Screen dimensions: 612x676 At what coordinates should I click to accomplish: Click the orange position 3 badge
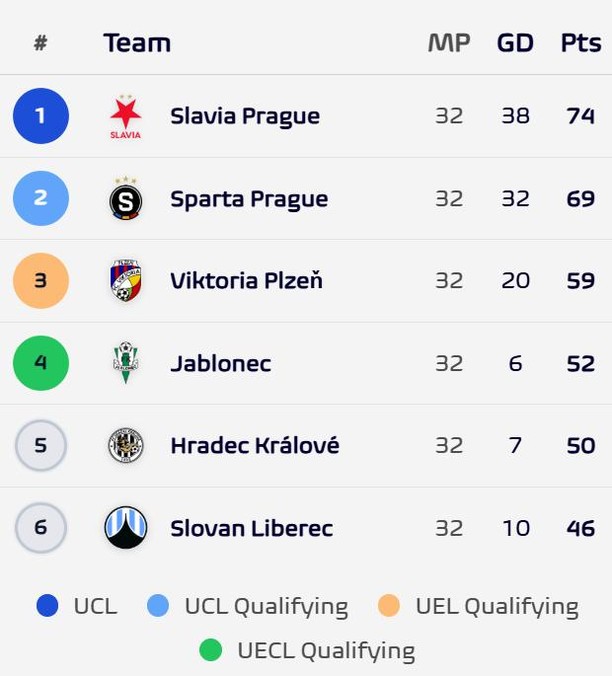pyautogui.click(x=41, y=280)
